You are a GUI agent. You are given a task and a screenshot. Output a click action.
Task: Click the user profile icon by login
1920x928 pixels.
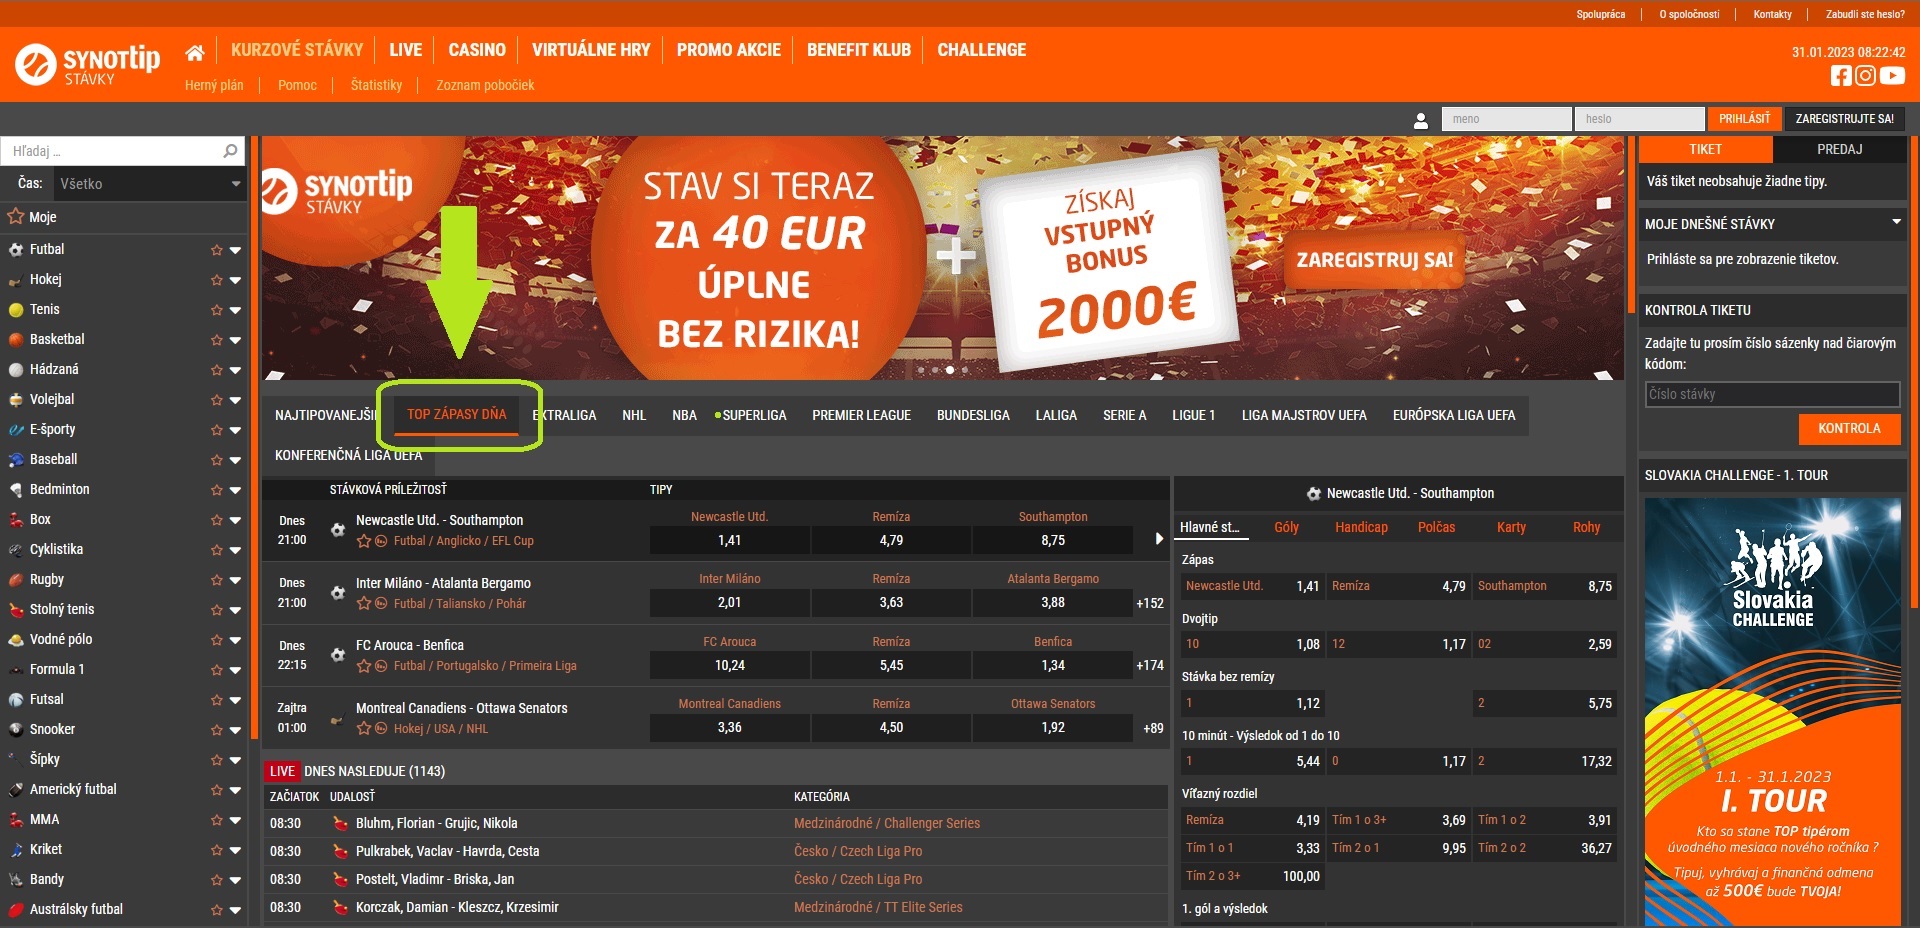click(1420, 120)
